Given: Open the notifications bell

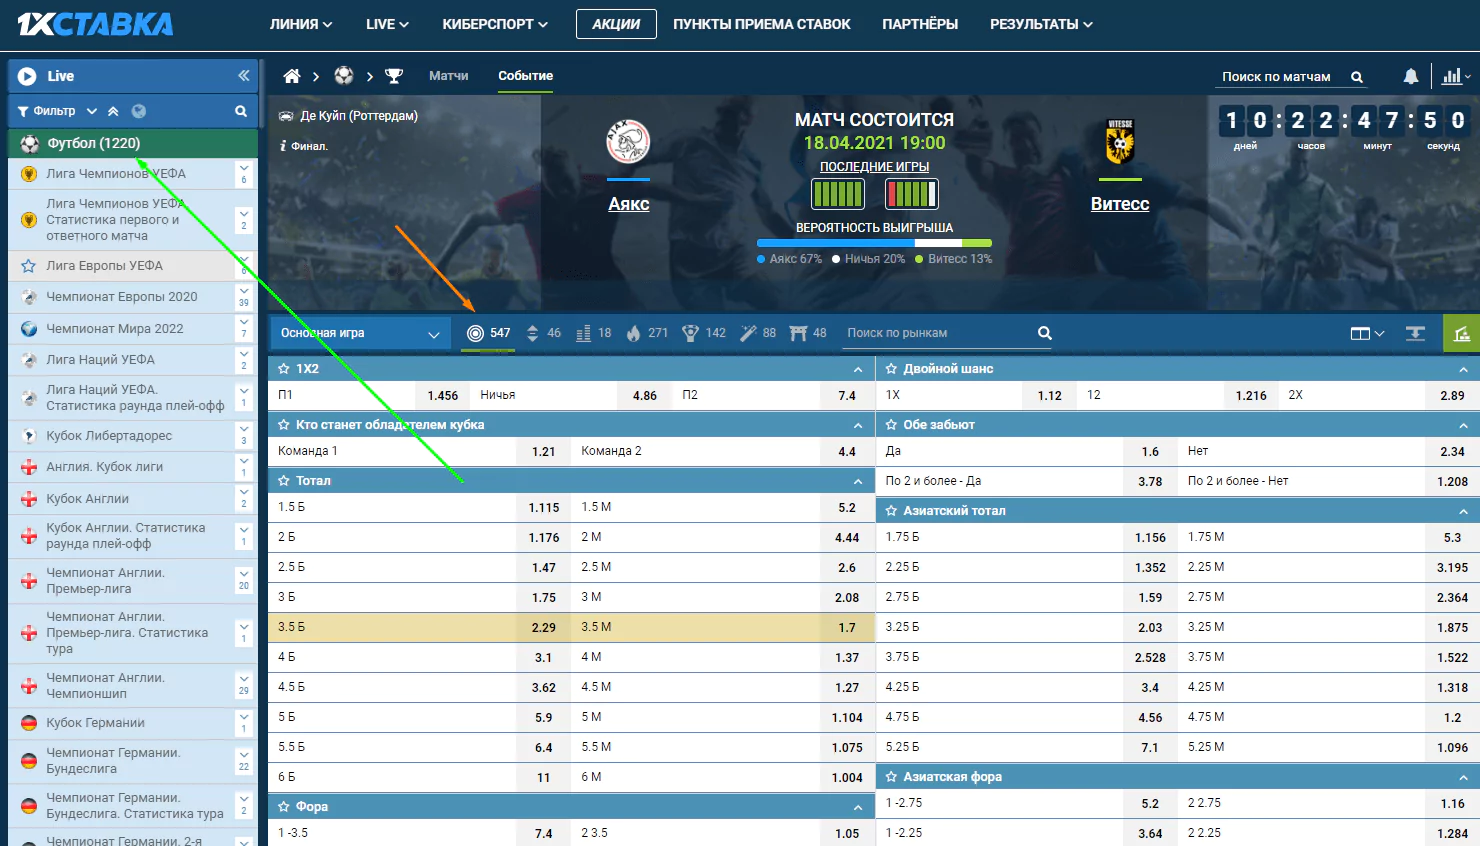Looking at the screenshot, I should pyautogui.click(x=1410, y=76).
